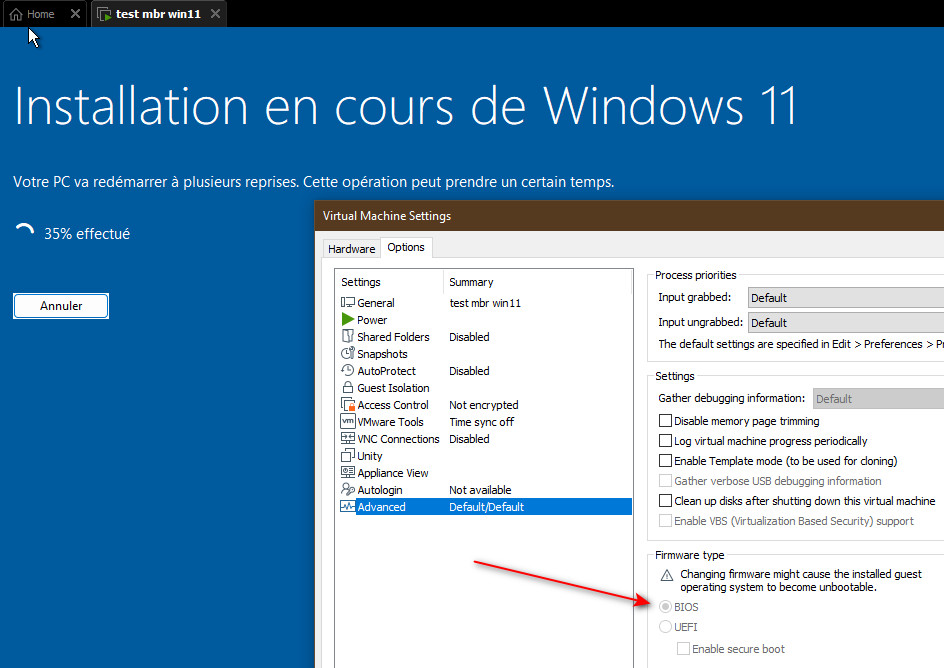Click the firmware warning triangle icon
The width and height of the screenshot is (944, 668).
666,575
